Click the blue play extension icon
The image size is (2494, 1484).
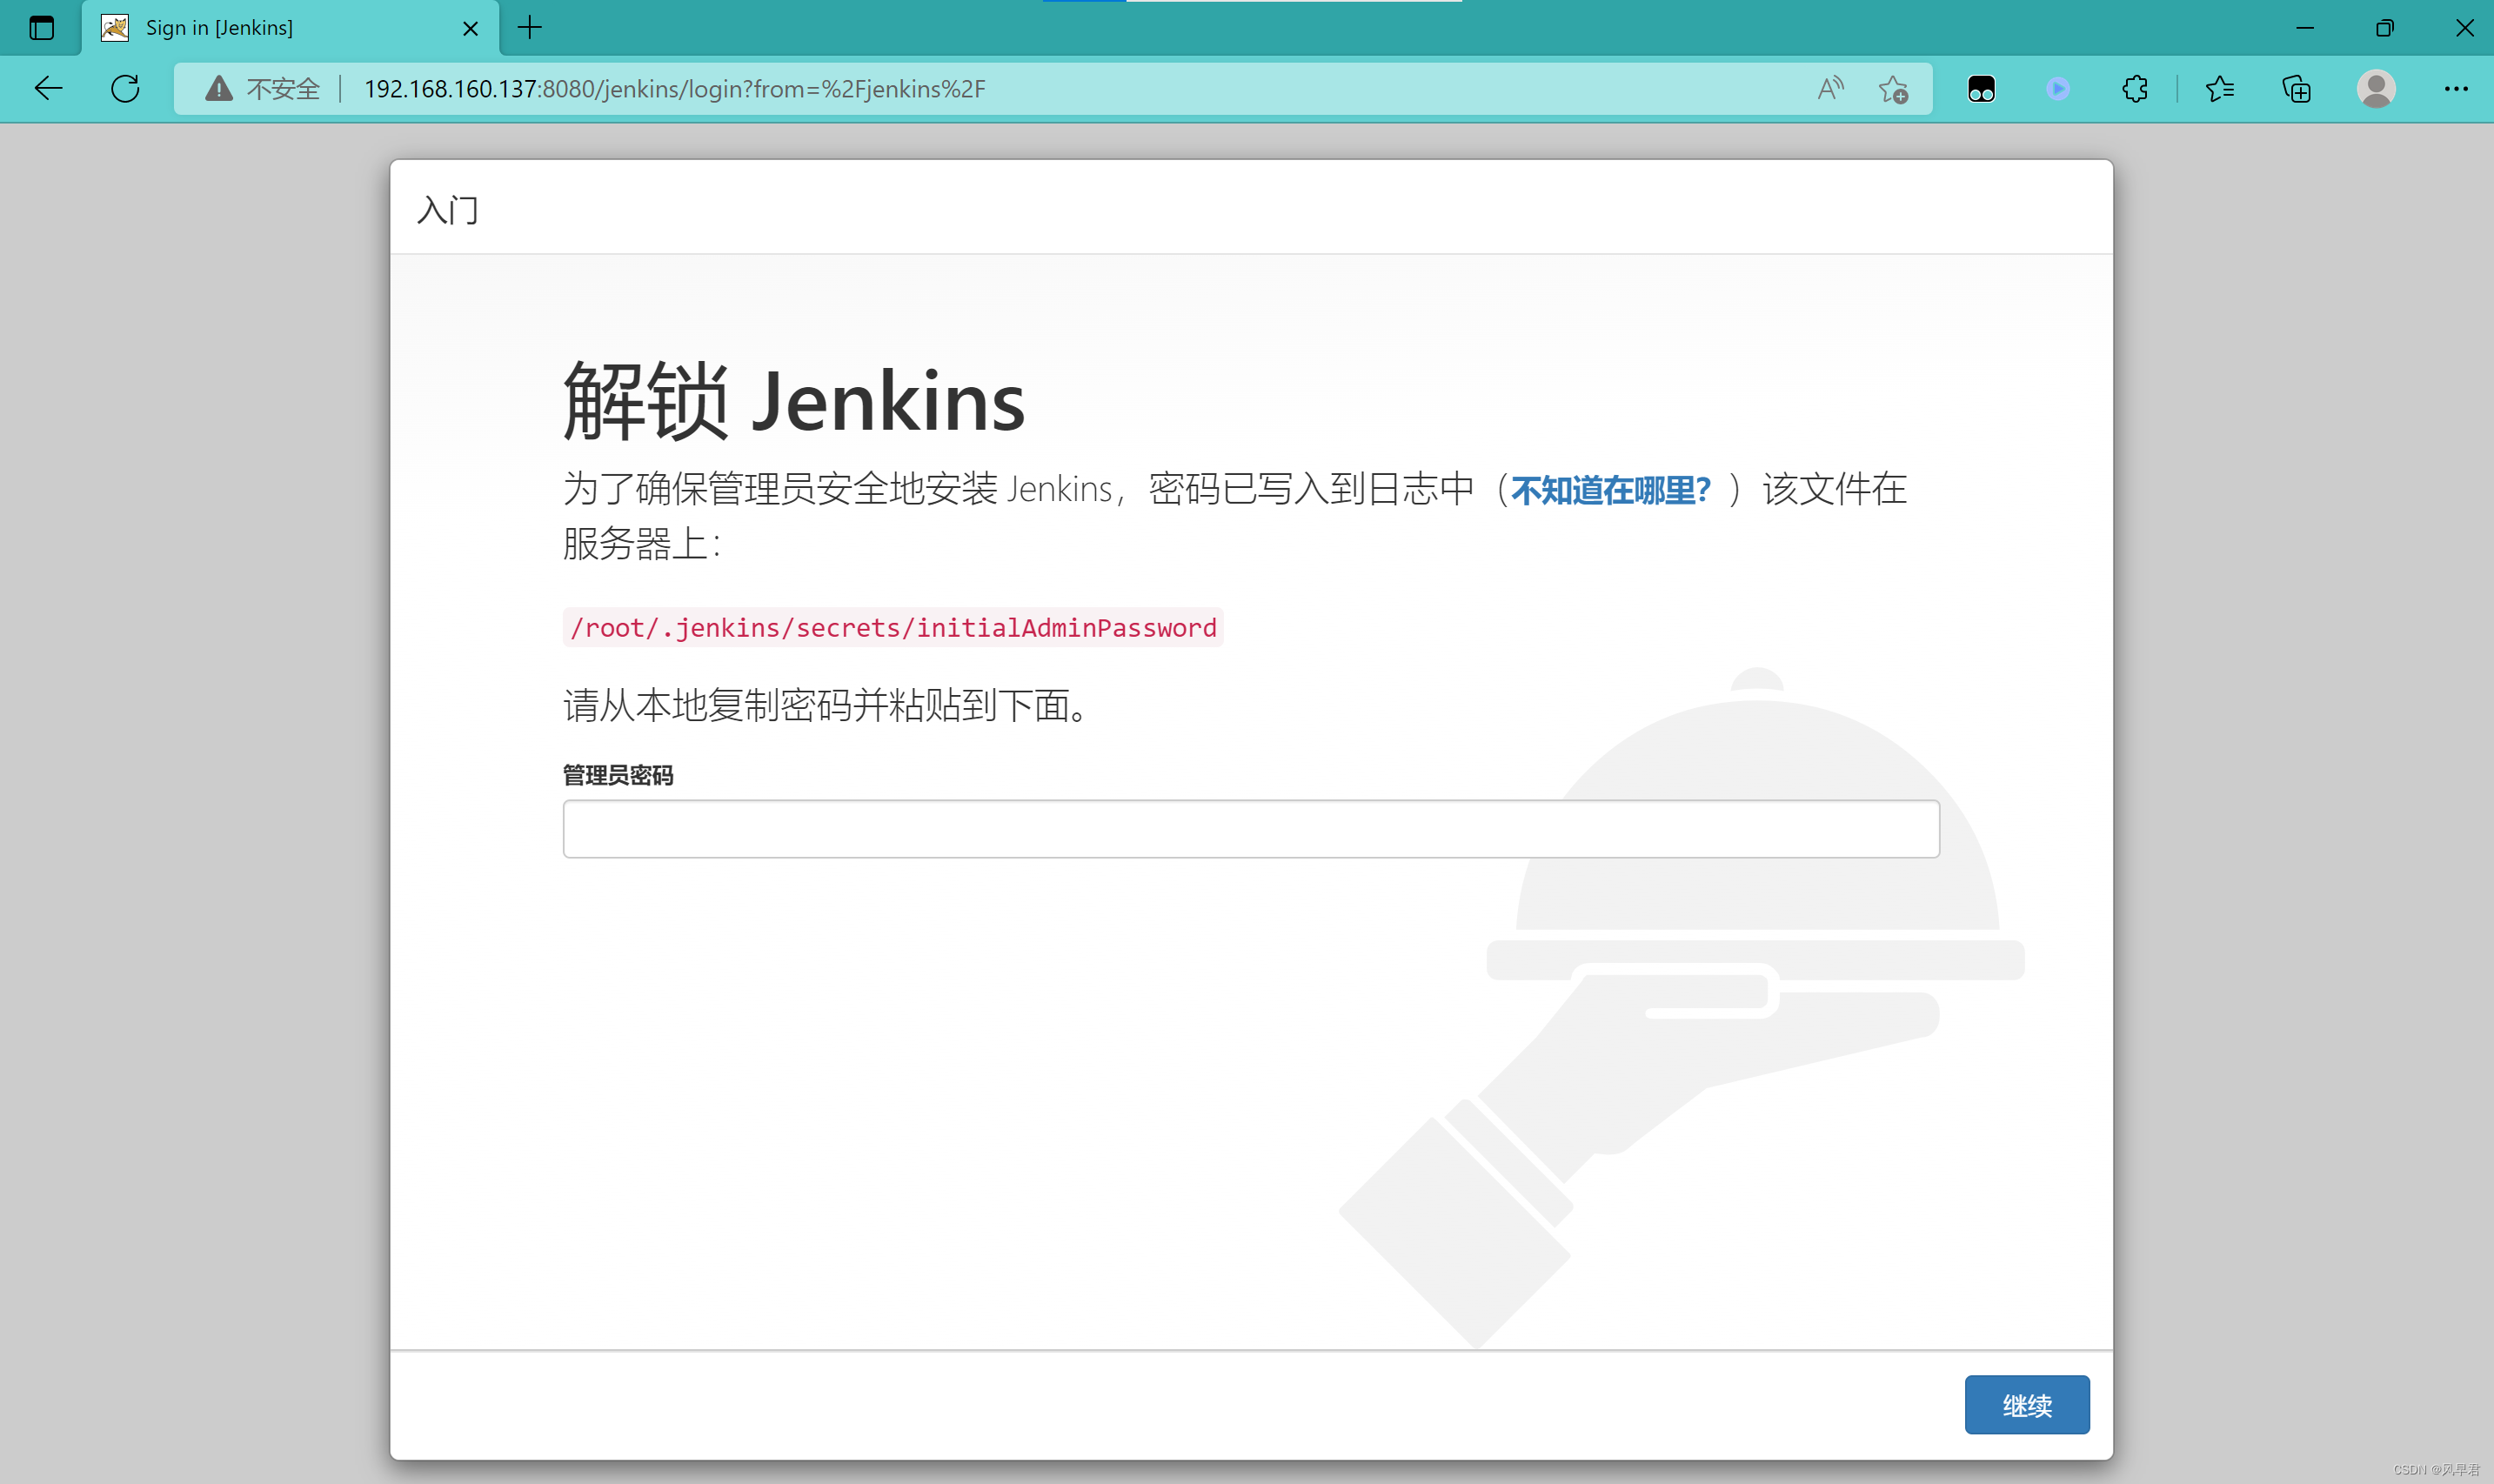(x=2058, y=89)
